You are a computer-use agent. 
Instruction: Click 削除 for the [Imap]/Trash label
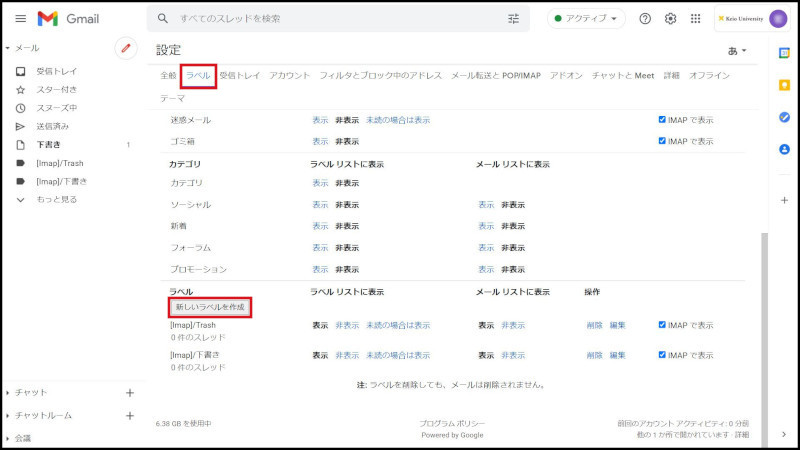(x=595, y=325)
